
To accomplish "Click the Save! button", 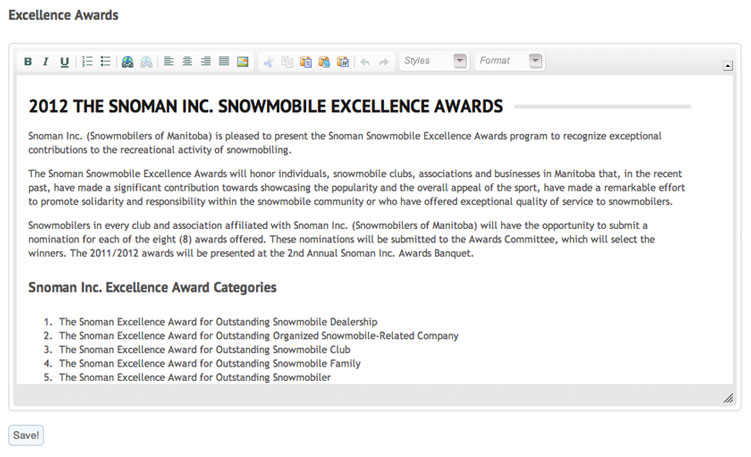I will pos(26,435).
